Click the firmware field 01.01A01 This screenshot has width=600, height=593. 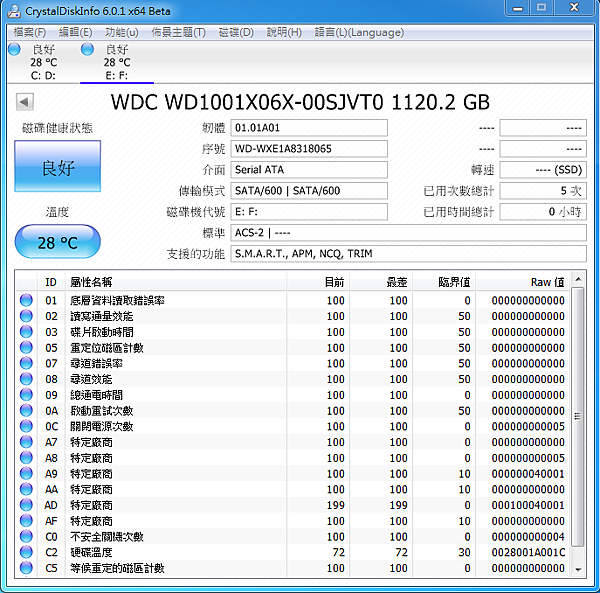tap(309, 128)
